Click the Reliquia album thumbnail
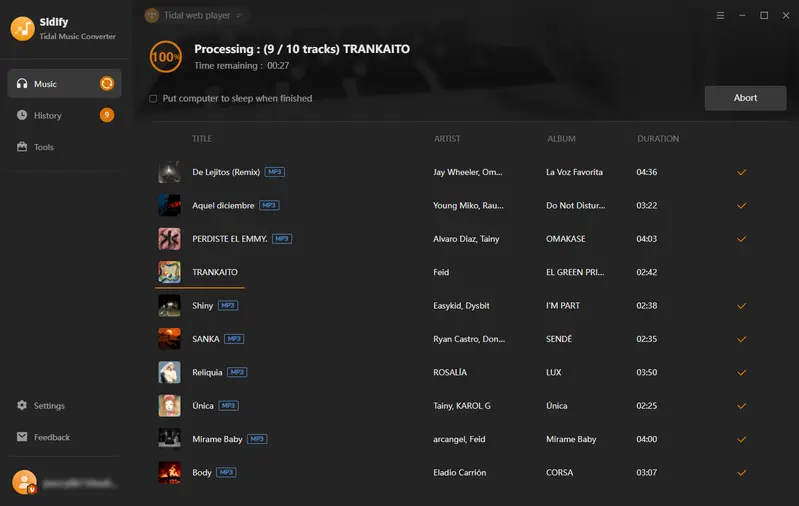This screenshot has height=506, width=799. point(169,372)
